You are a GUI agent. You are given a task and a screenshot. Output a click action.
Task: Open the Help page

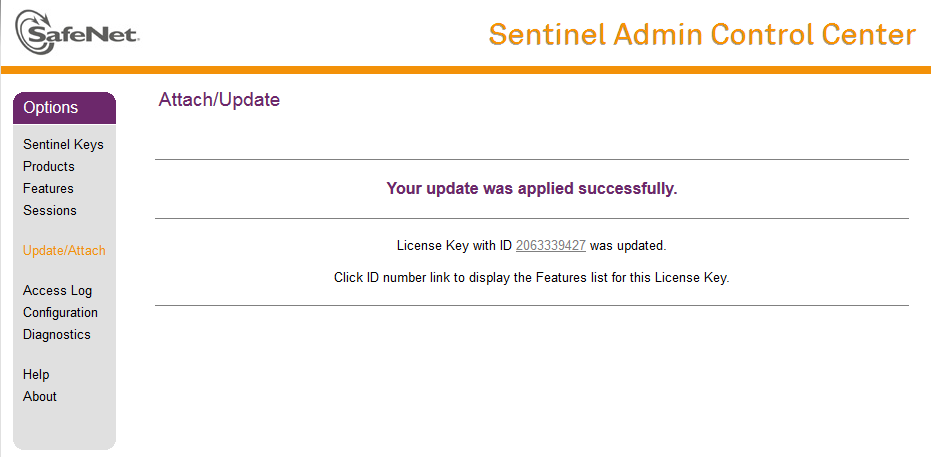[36, 375]
